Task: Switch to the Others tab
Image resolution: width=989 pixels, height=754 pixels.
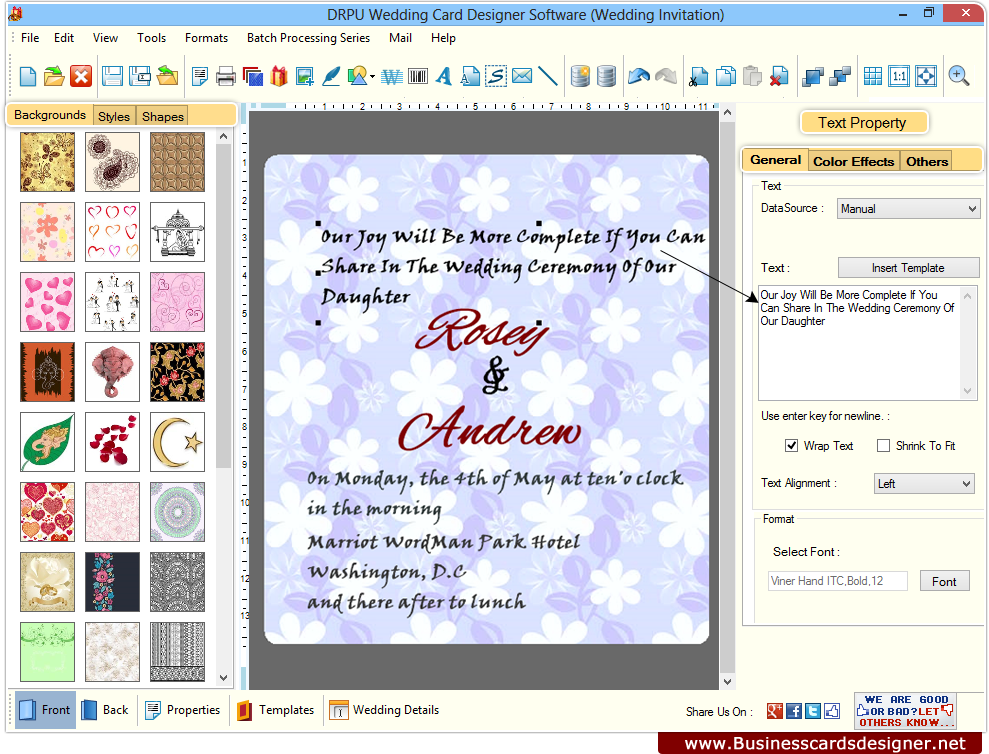Action: click(x=927, y=162)
